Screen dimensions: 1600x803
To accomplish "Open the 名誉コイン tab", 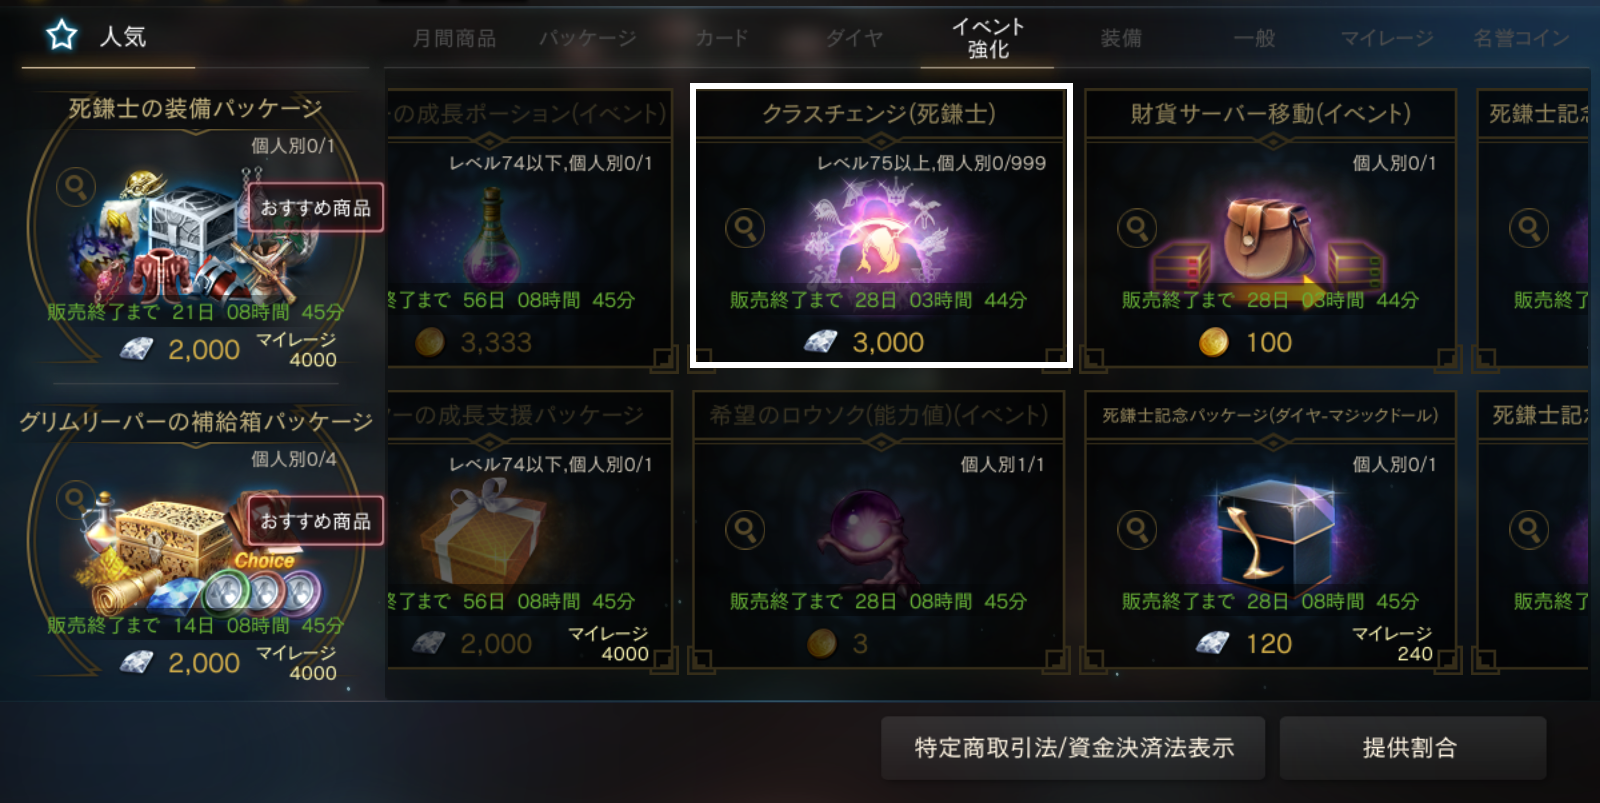I will (x=1521, y=38).
